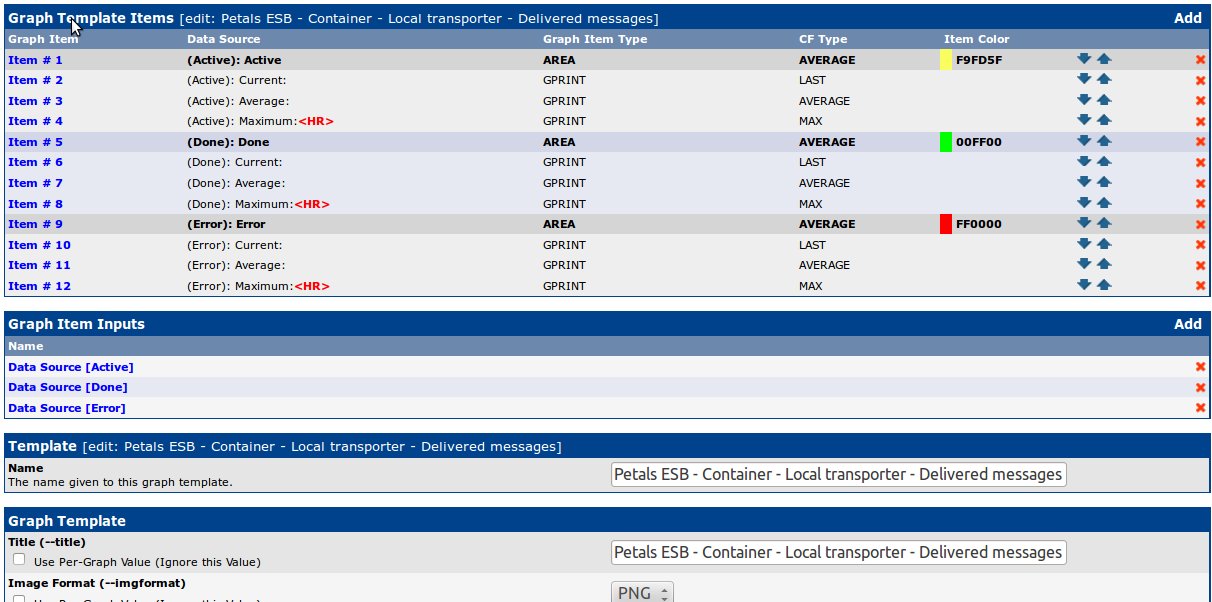Move Item # 5 up with arrow
The width and height of the screenshot is (1212, 602).
(1104, 141)
